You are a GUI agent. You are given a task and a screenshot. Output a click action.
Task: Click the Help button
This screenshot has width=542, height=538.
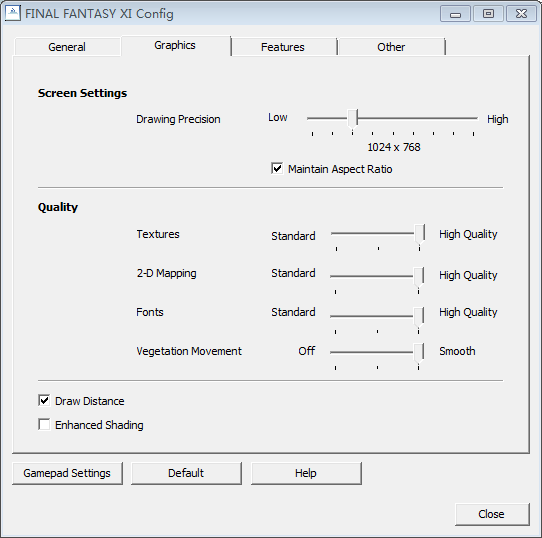[306, 473]
